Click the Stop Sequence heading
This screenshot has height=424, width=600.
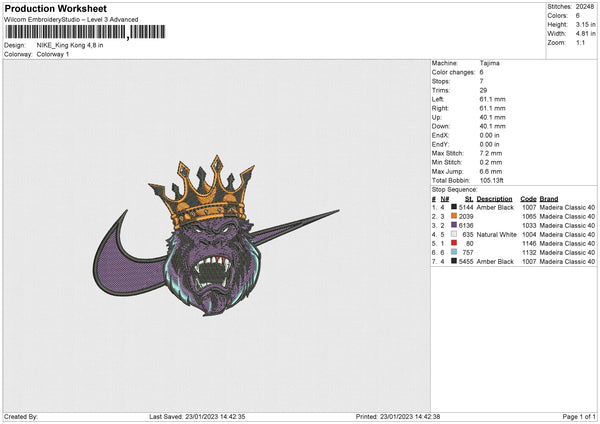pos(455,190)
